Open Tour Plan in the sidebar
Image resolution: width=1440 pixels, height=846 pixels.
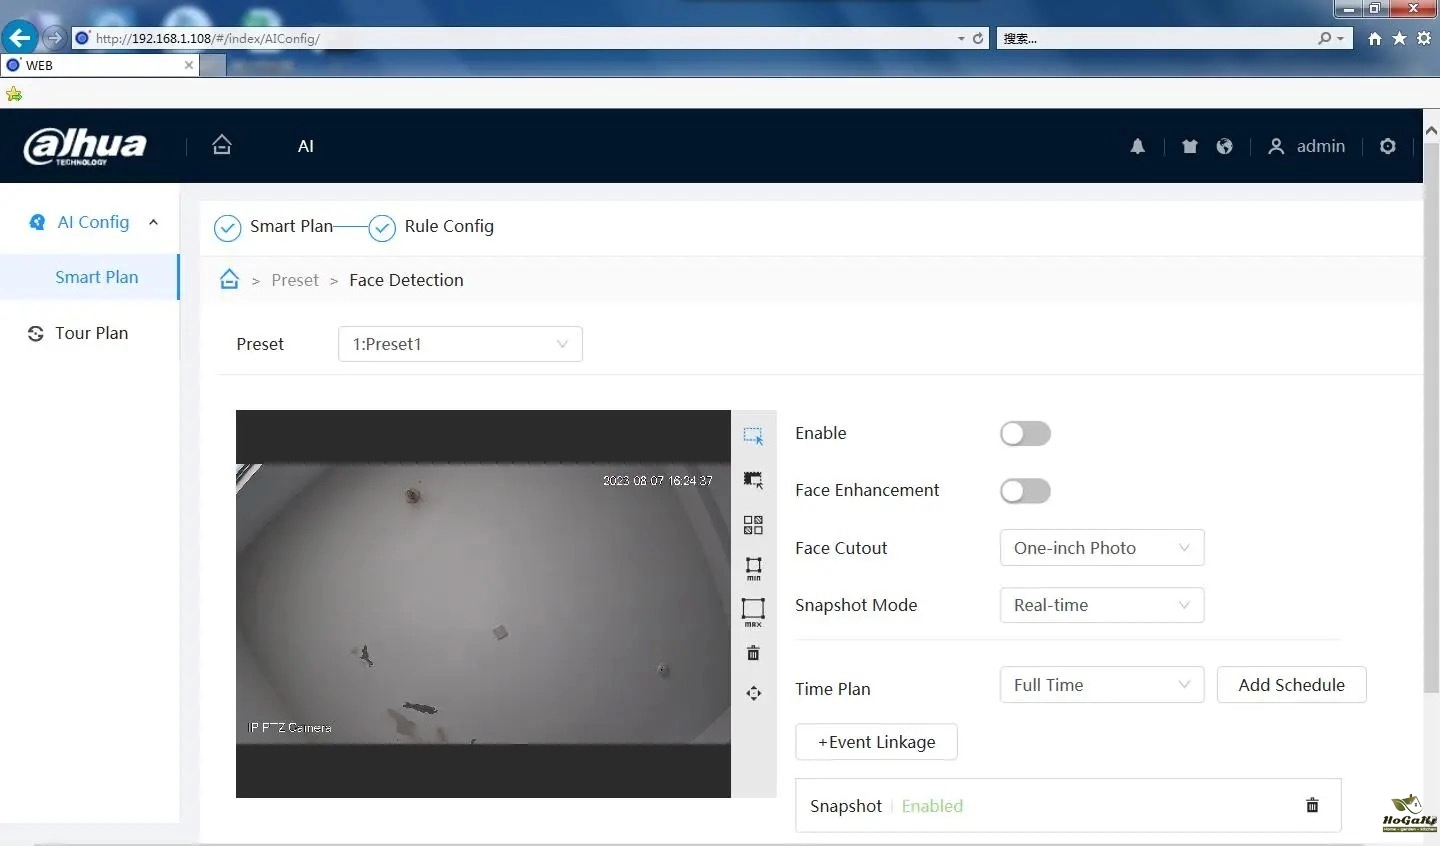91,333
